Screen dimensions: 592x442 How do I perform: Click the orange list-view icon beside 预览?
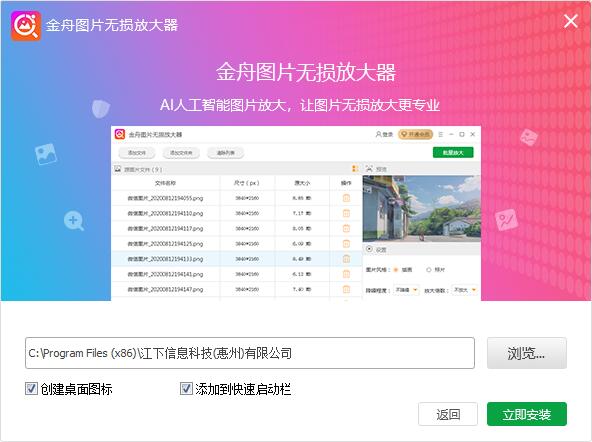pos(355,168)
